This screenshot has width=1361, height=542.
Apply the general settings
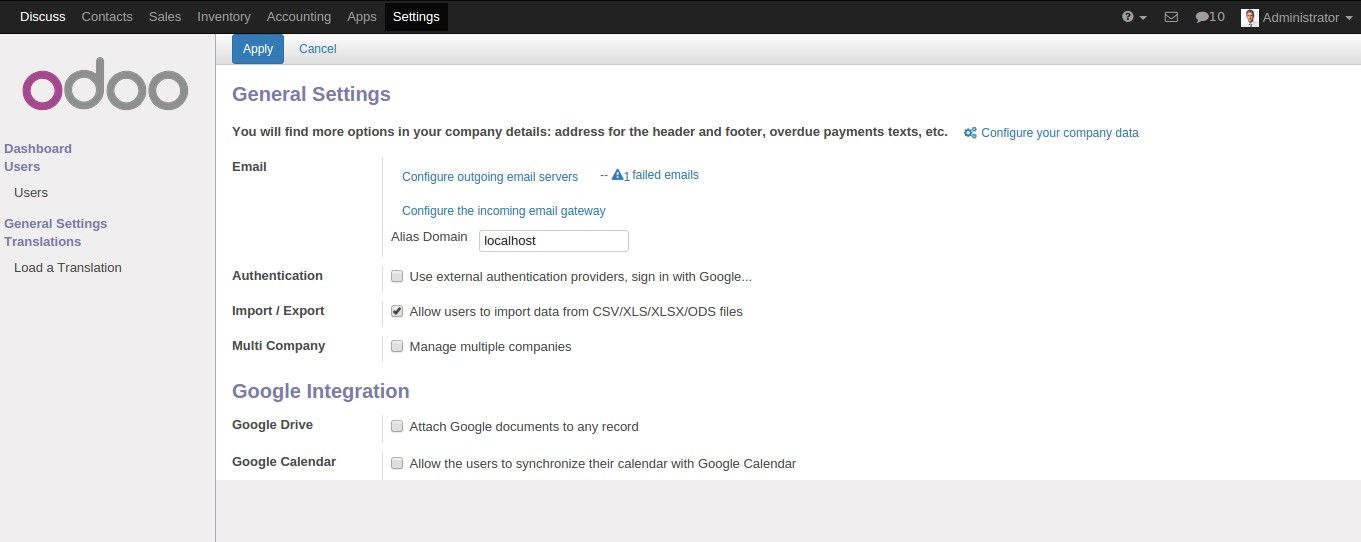[258, 49]
